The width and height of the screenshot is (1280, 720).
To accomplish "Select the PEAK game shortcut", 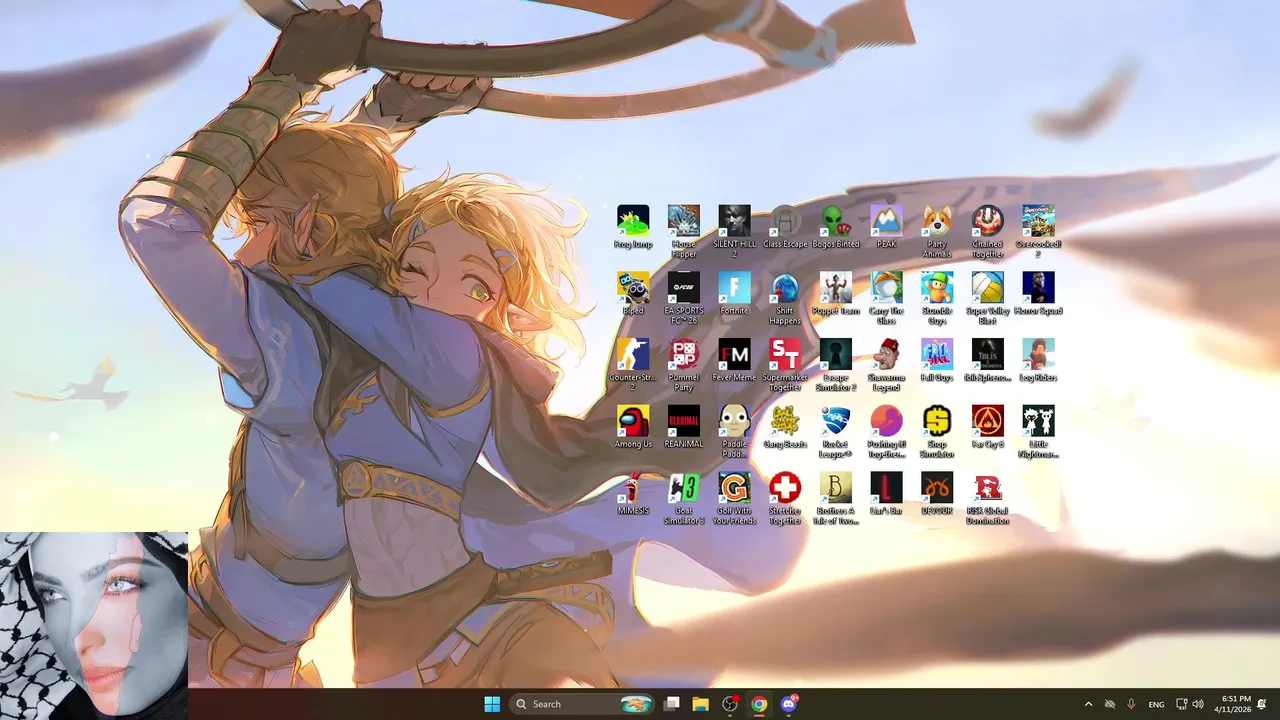I will (887, 227).
